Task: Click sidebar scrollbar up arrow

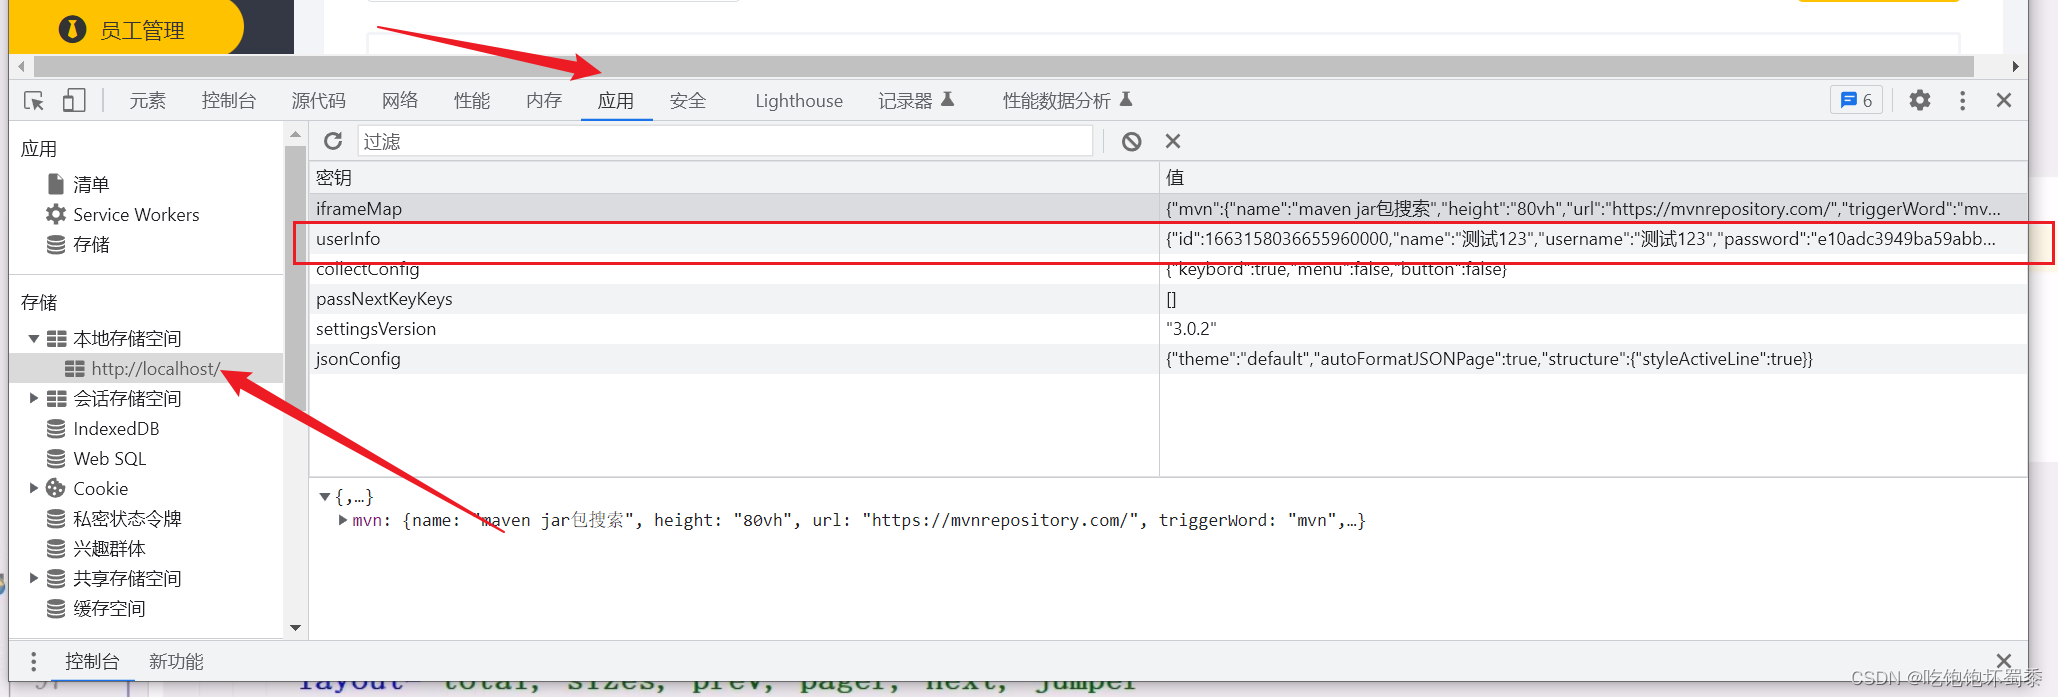Action: coord(295,134)
